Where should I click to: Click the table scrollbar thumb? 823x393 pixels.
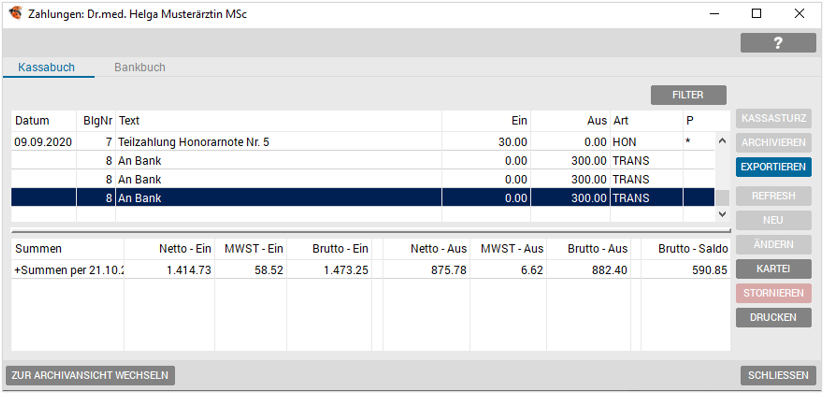(723, 198)
